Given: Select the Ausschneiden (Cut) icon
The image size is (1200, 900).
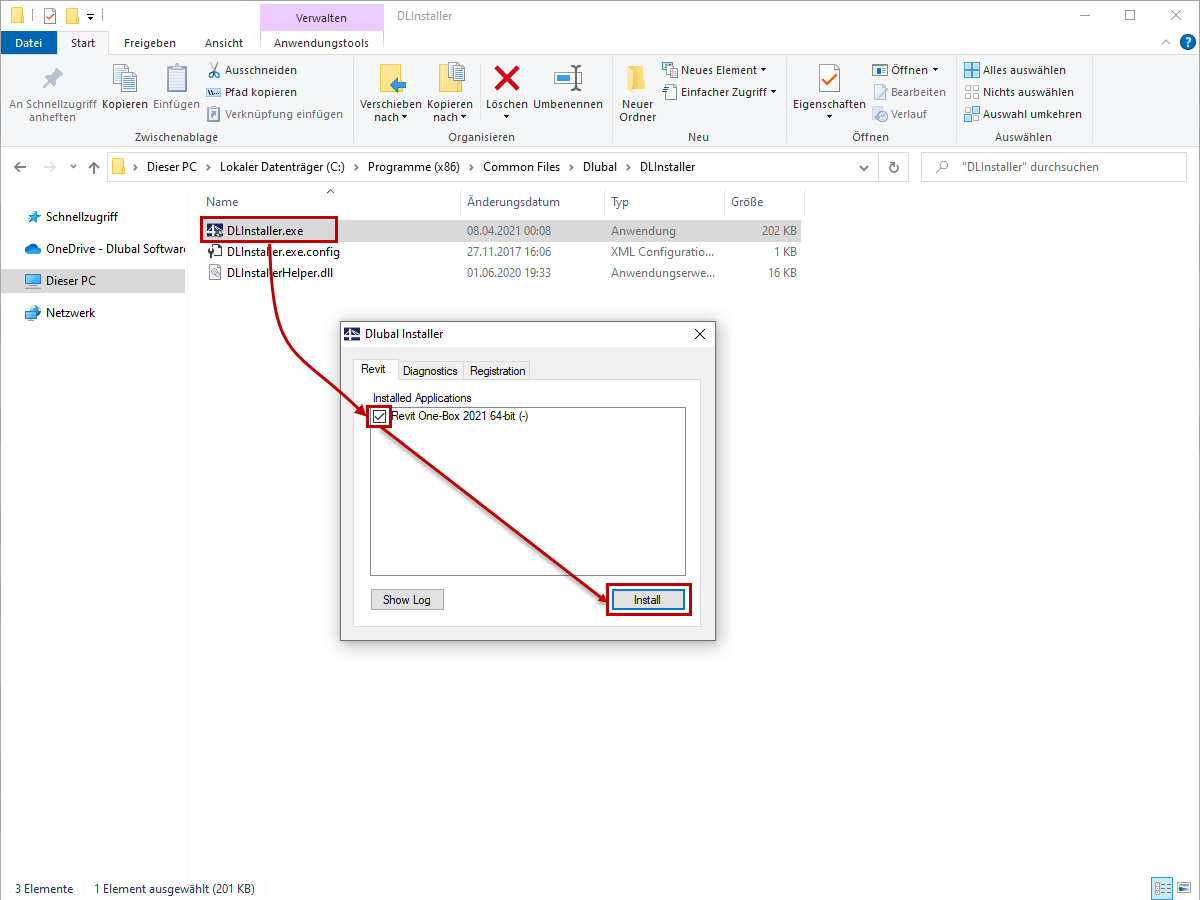Looking at the screenshot, I should pyautogui.click(x=213, y=70).
